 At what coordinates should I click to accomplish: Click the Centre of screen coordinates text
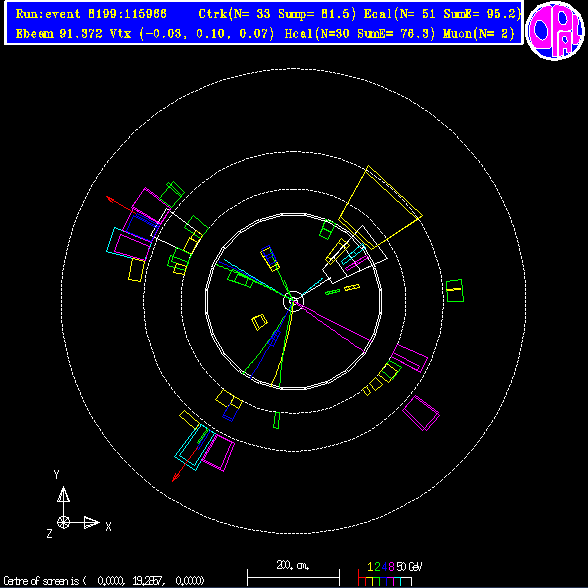(x=104, y=581)
